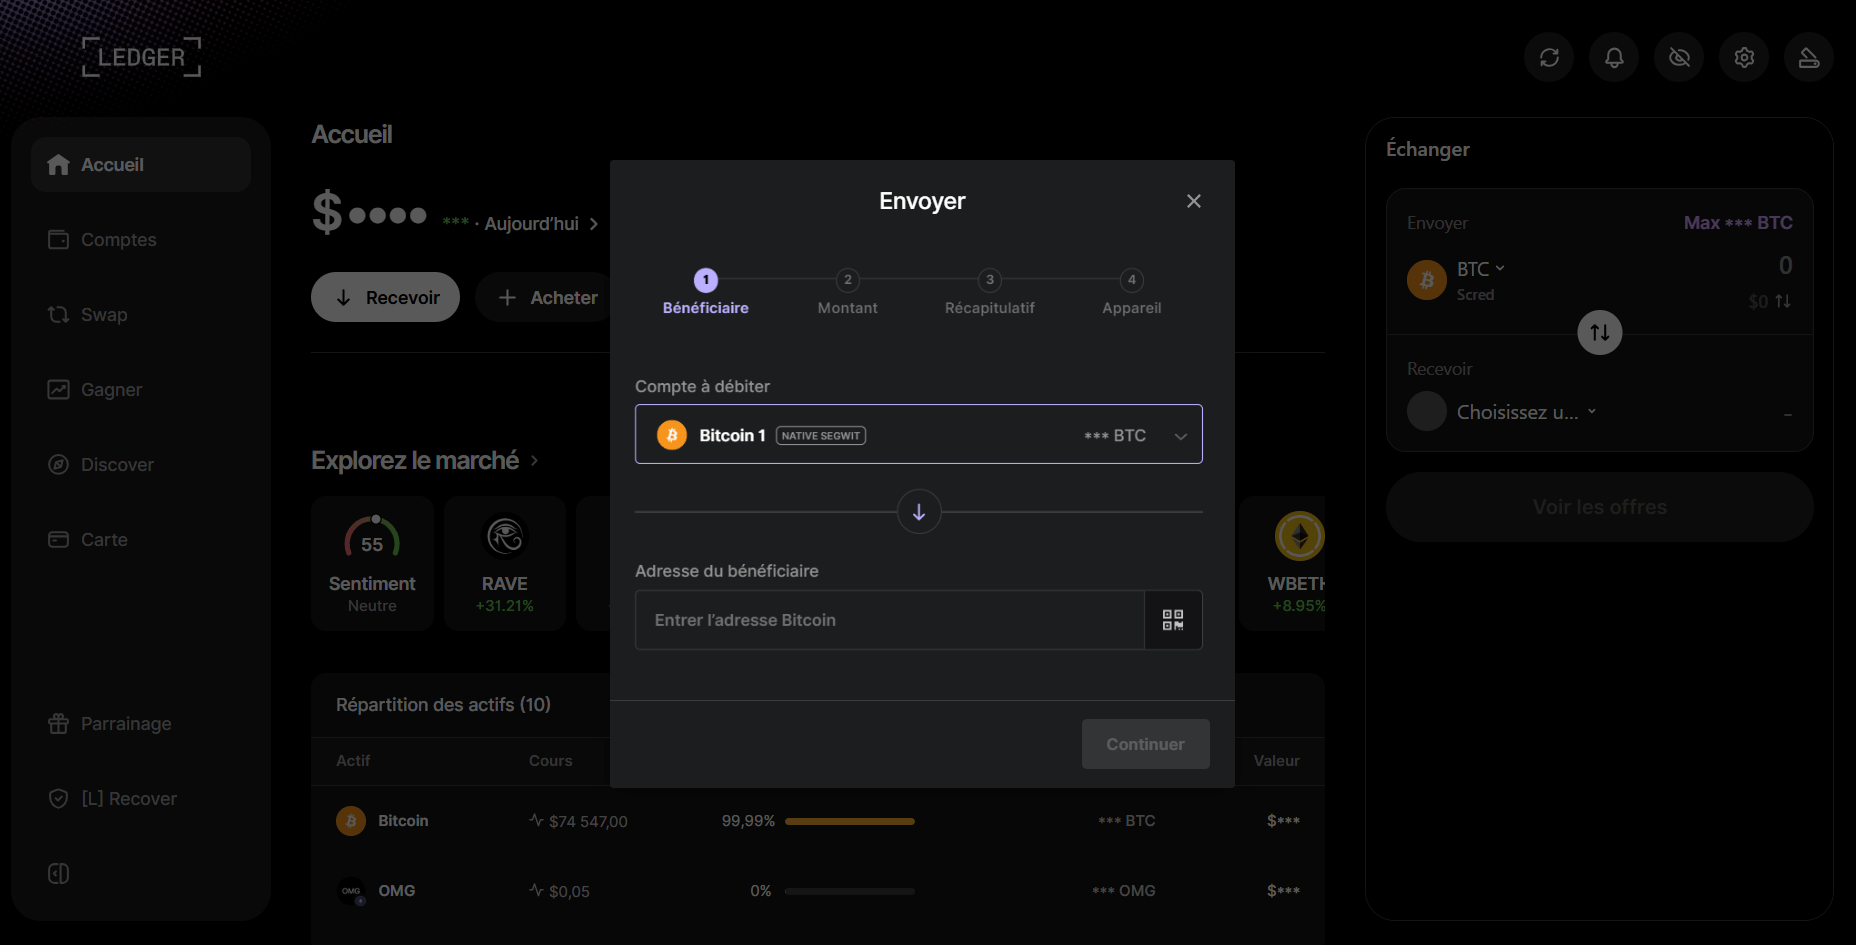Click the Cours column header
Viewport: 1856px width, 945px height.
551,761
